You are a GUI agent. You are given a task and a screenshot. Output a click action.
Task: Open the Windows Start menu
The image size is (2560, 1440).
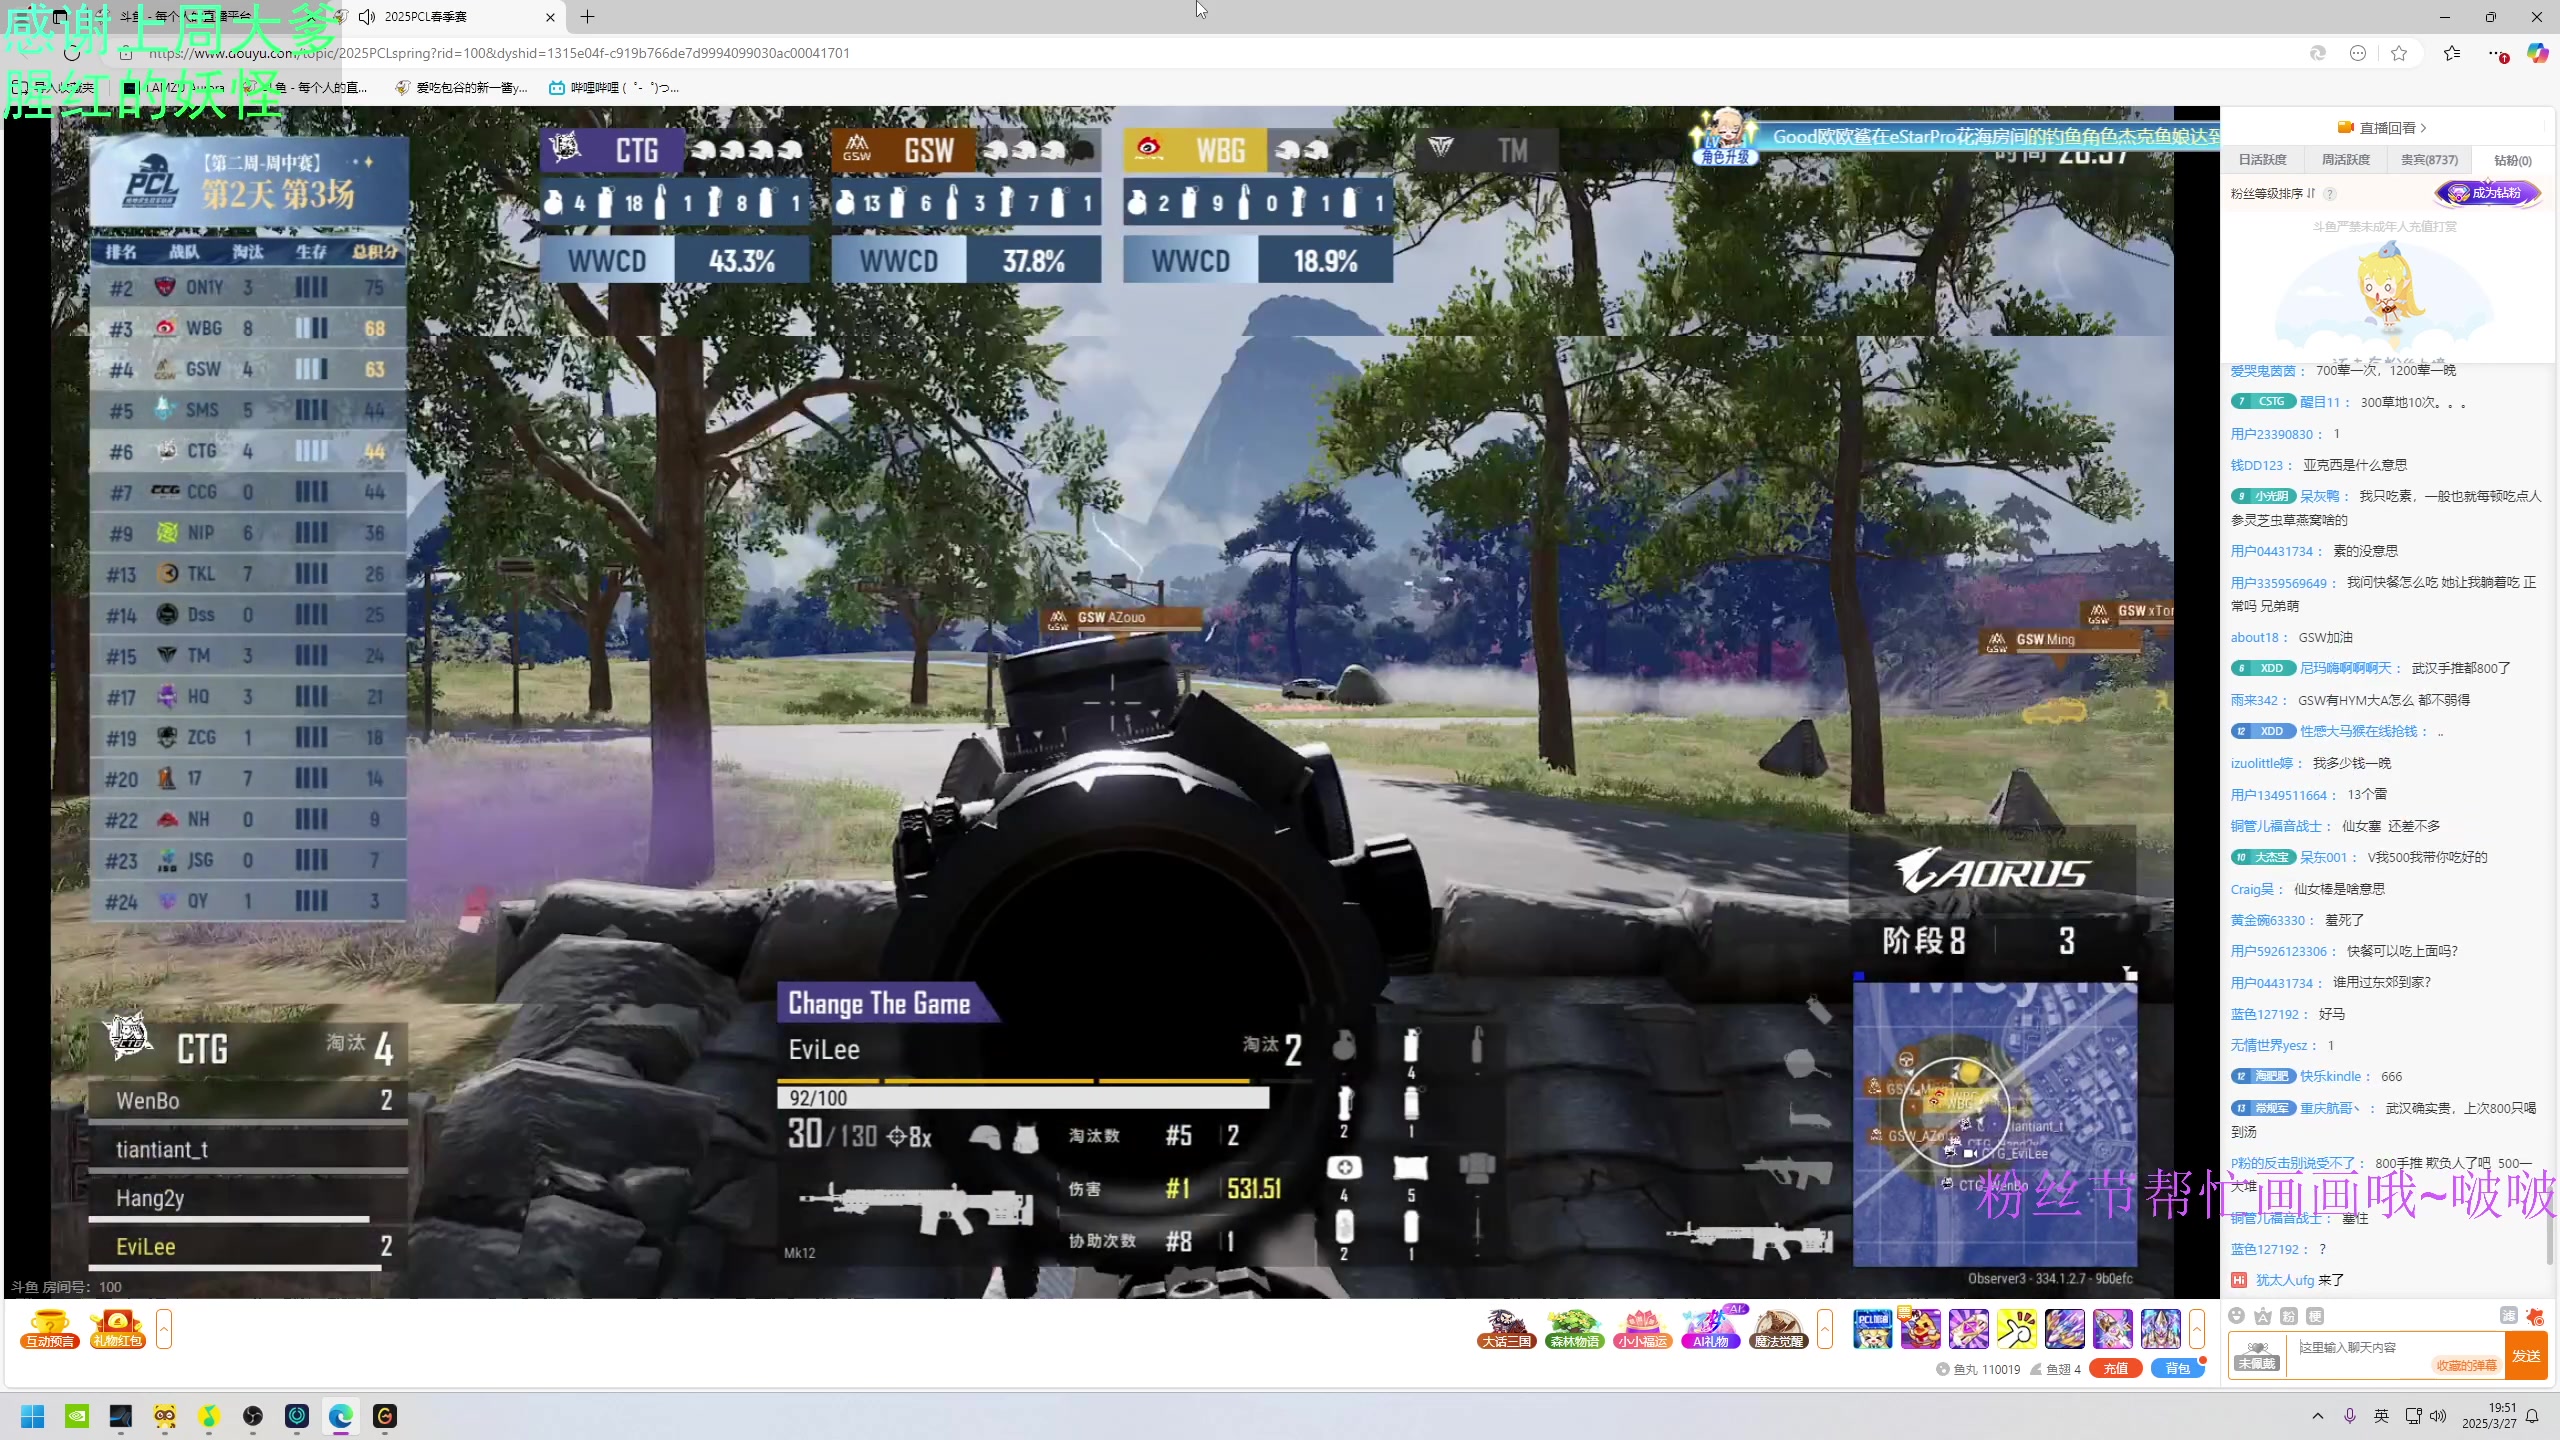coord(32,1416)
